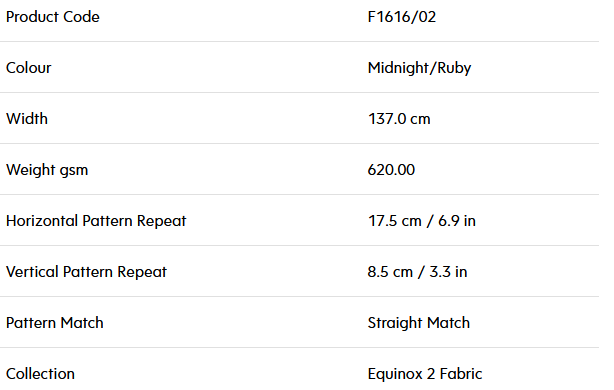Viewport: 614px width, 390px height.
Task: Click the 6.9 in measurement text
Action: tap(457, 221)
